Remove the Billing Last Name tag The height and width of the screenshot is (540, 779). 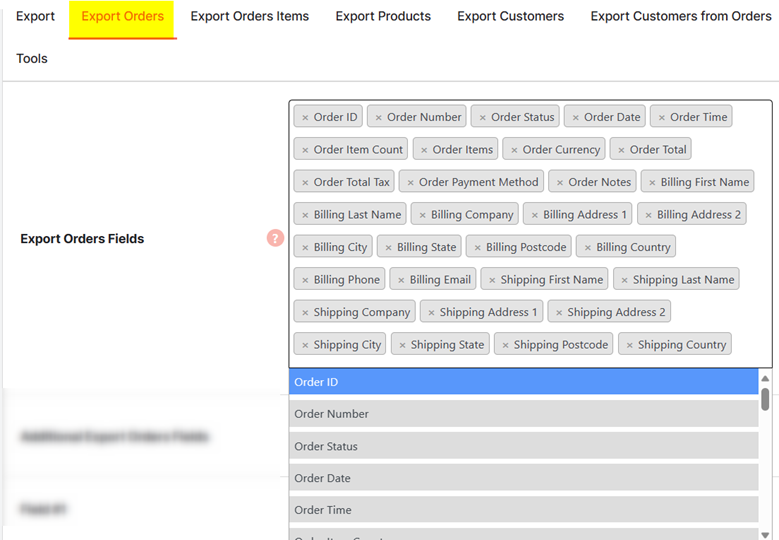point(305,215)
